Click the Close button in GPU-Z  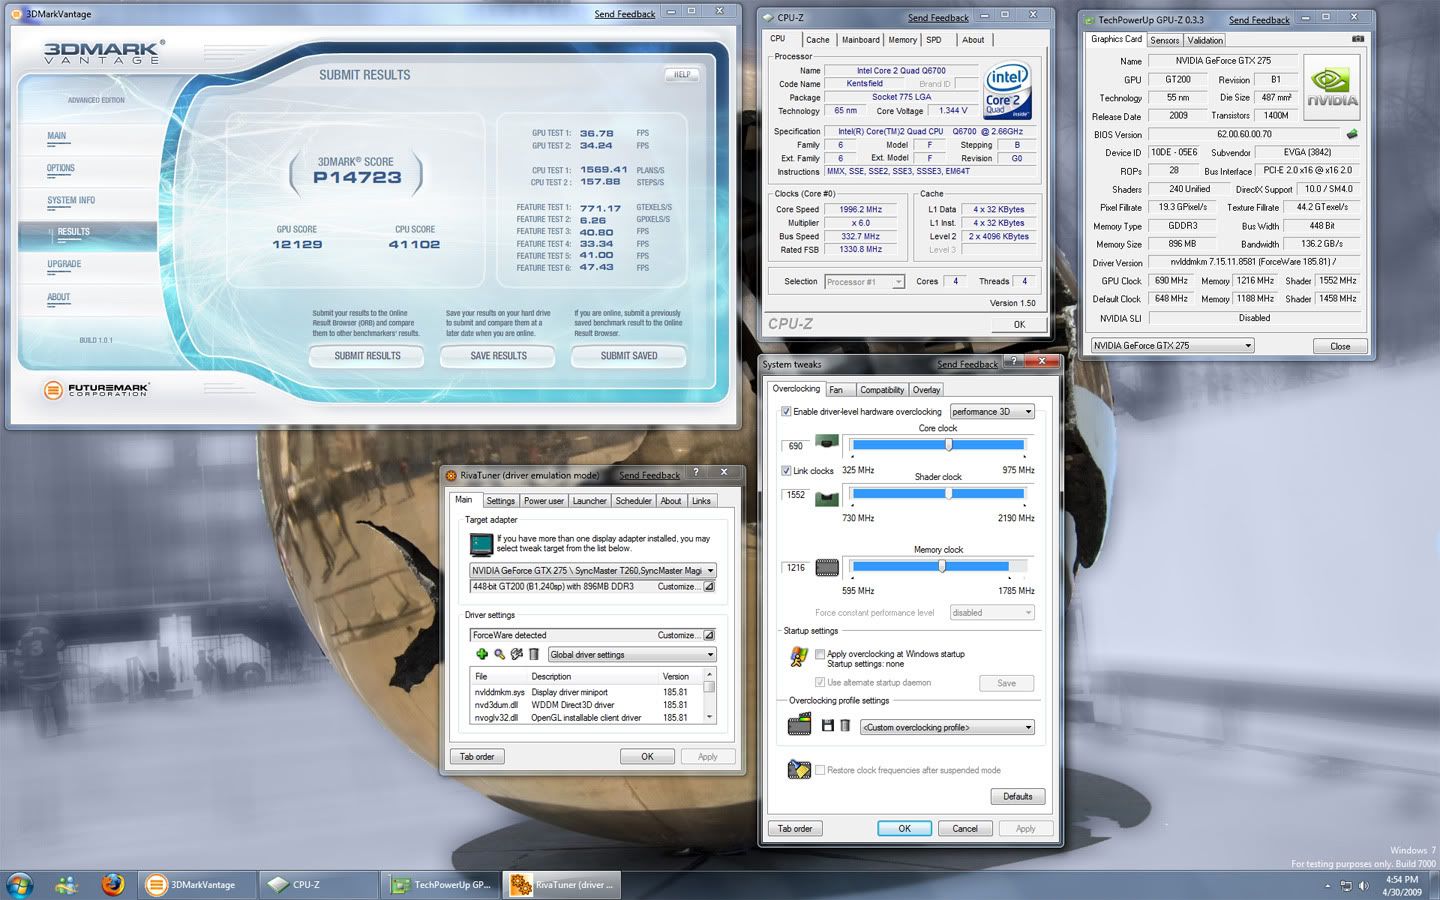point(1340,346)
